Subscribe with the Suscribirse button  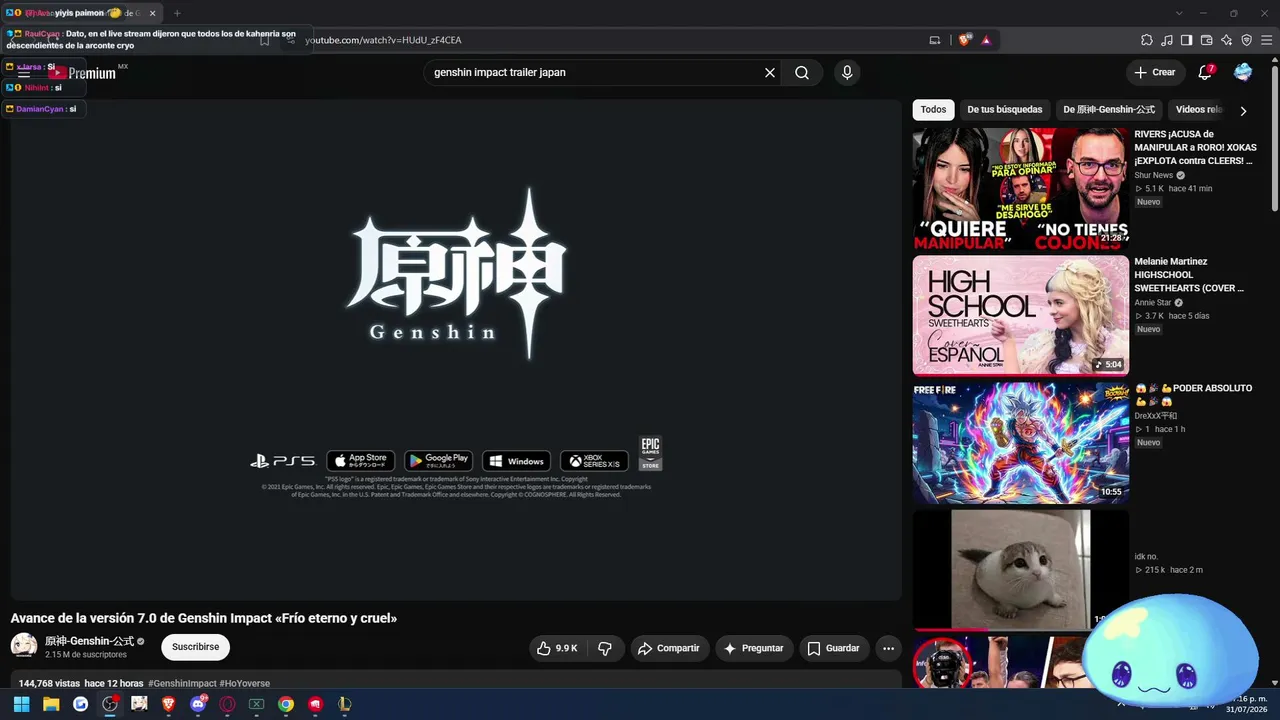pos(195,647)
